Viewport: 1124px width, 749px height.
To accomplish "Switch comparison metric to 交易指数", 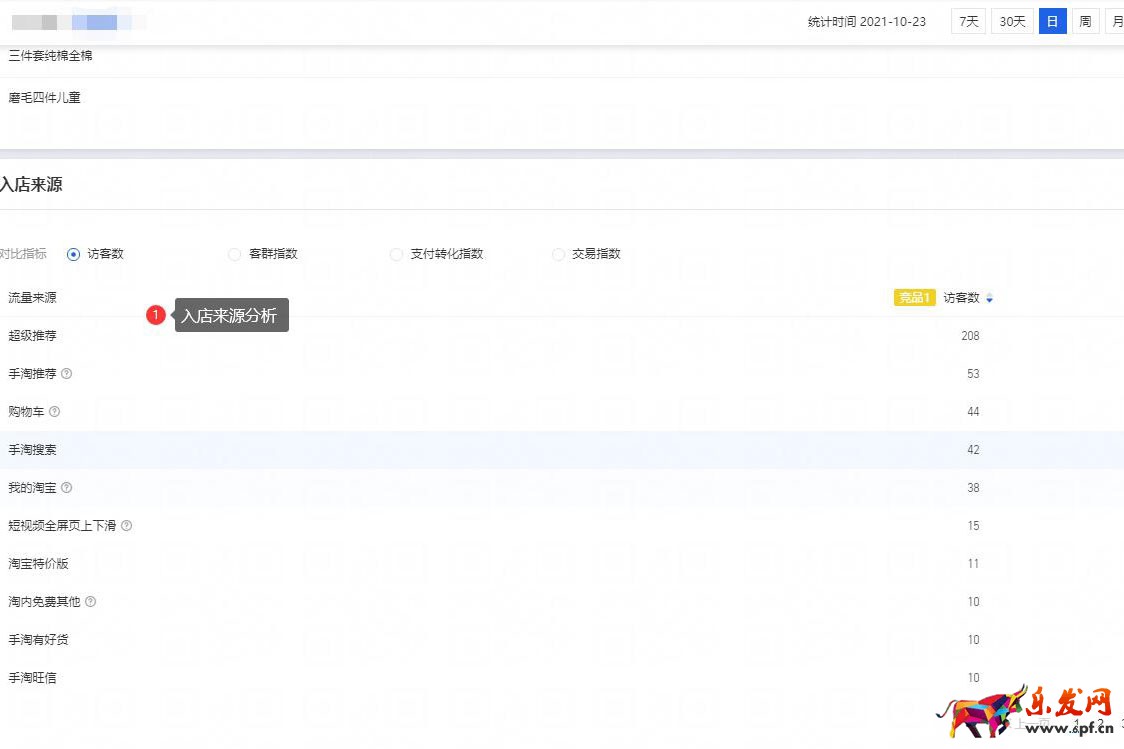I will coord(559,254).
